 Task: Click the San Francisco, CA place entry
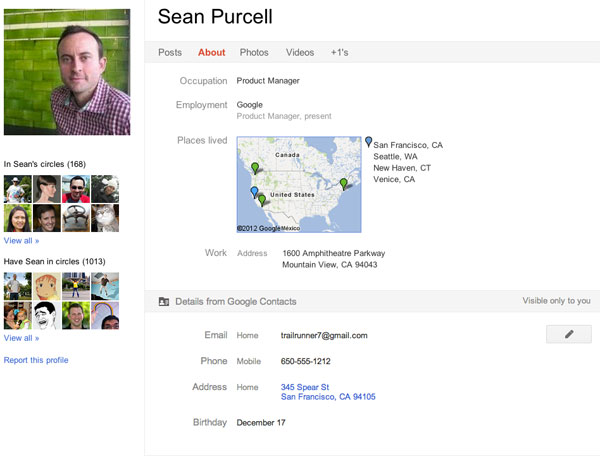tap(408, 145)
